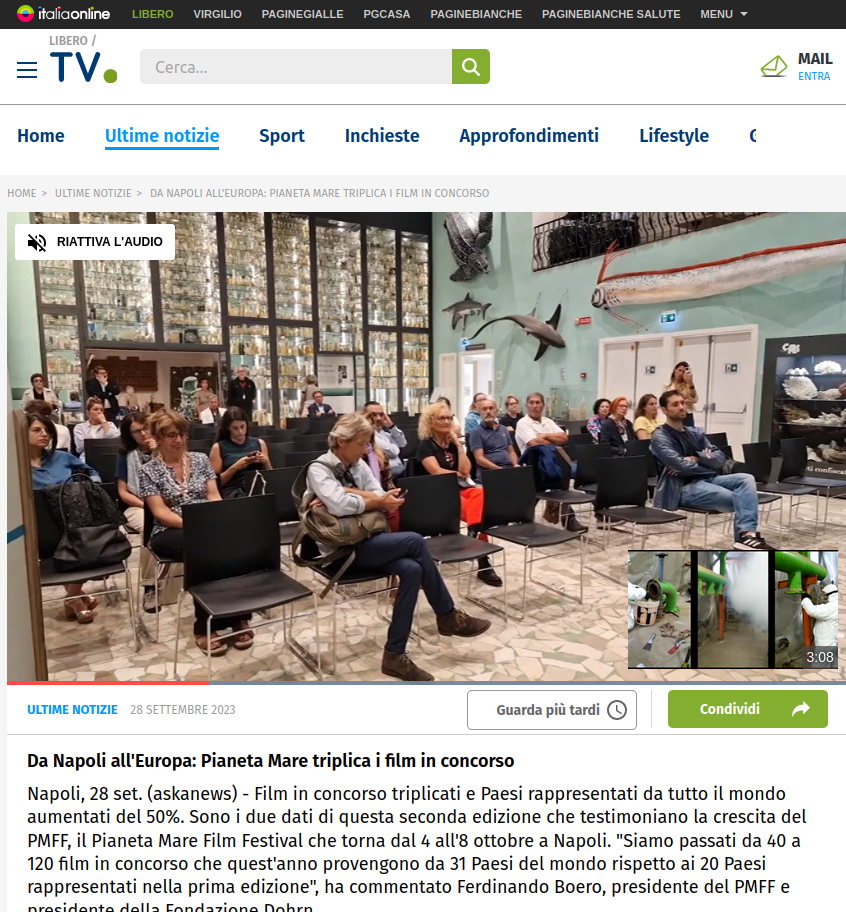
Task: Open the Mail envelope icon
Action: (x=774, y=67)
